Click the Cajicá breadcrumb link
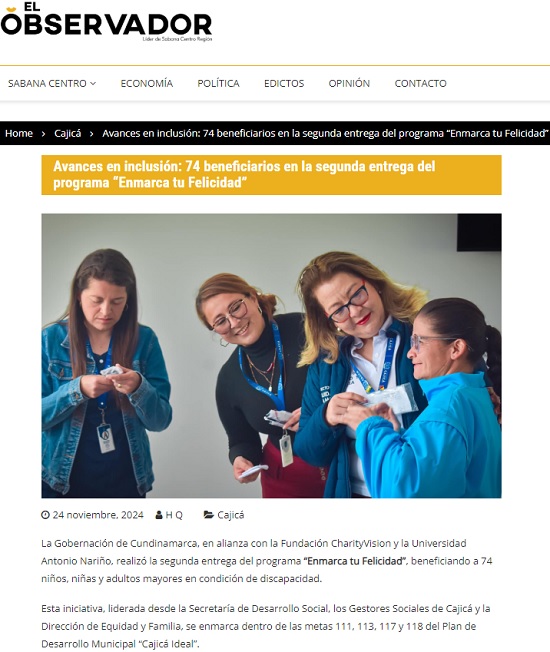The height and width of the screenshot is (652, 550). (x=67, y=133)
